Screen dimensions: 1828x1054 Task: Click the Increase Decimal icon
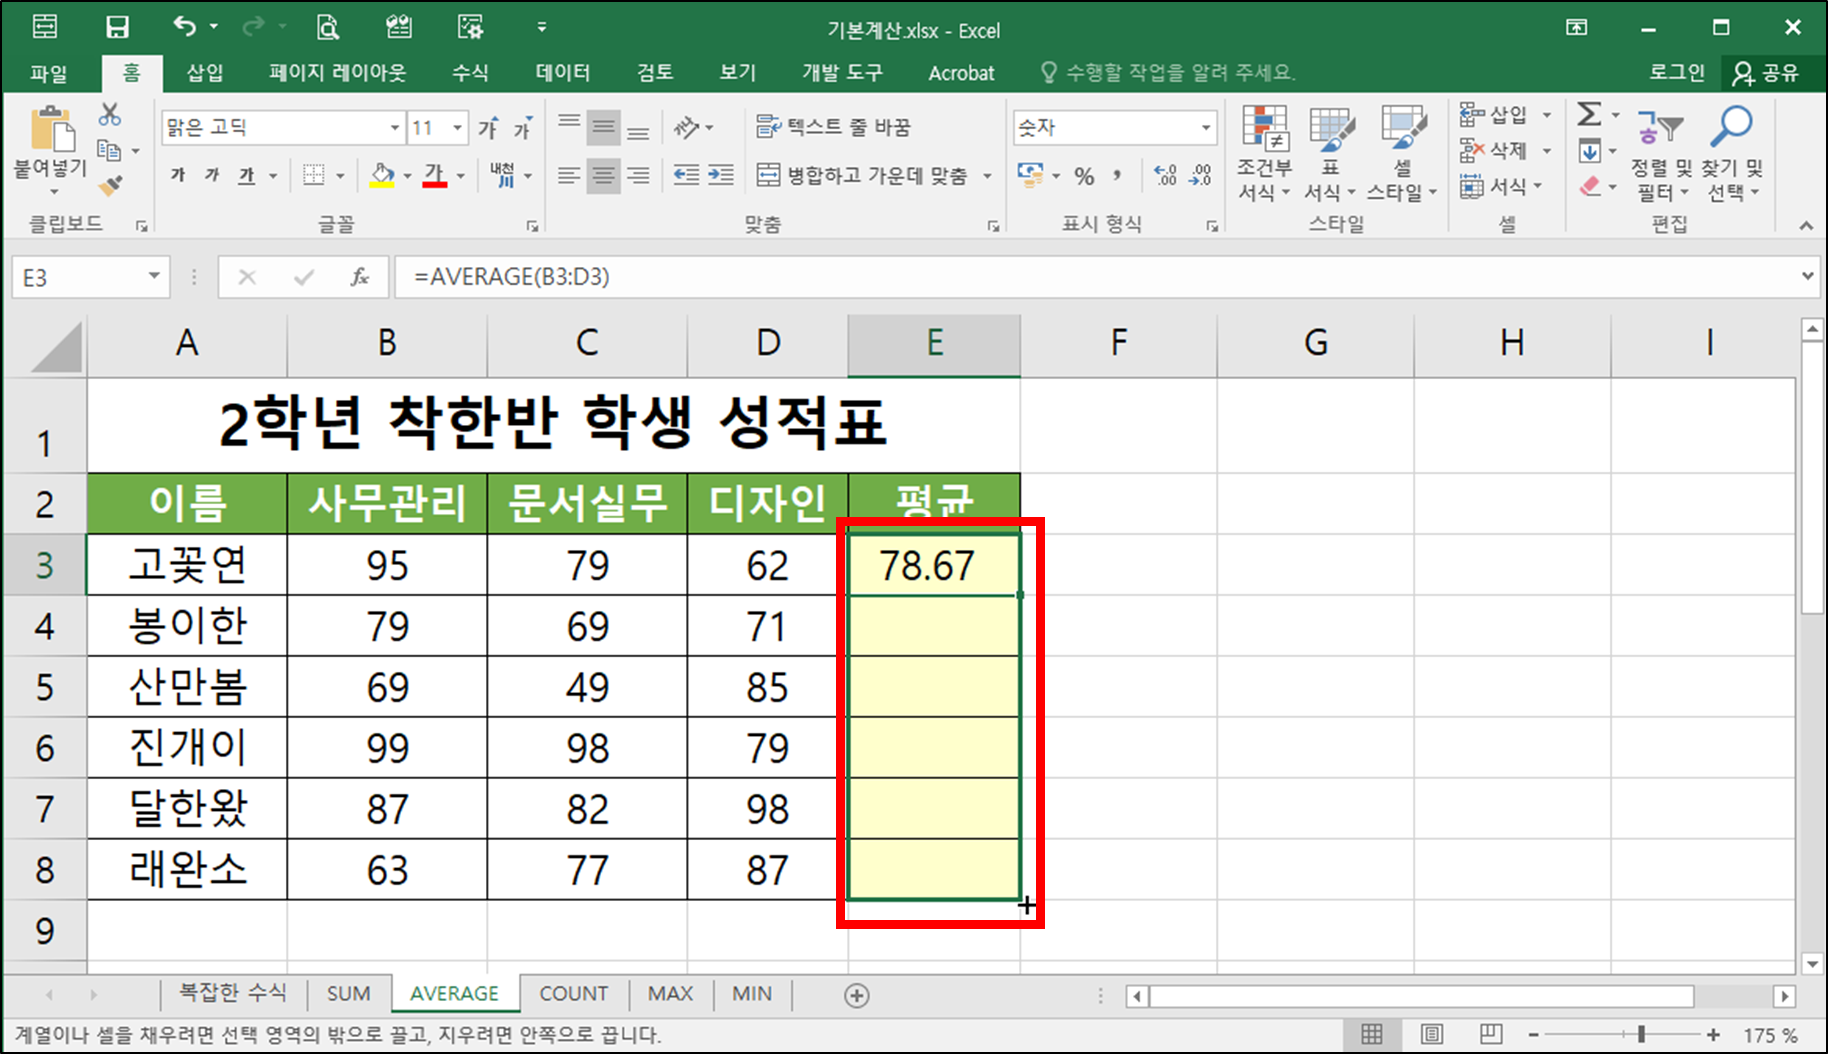tap(1163, 176)
